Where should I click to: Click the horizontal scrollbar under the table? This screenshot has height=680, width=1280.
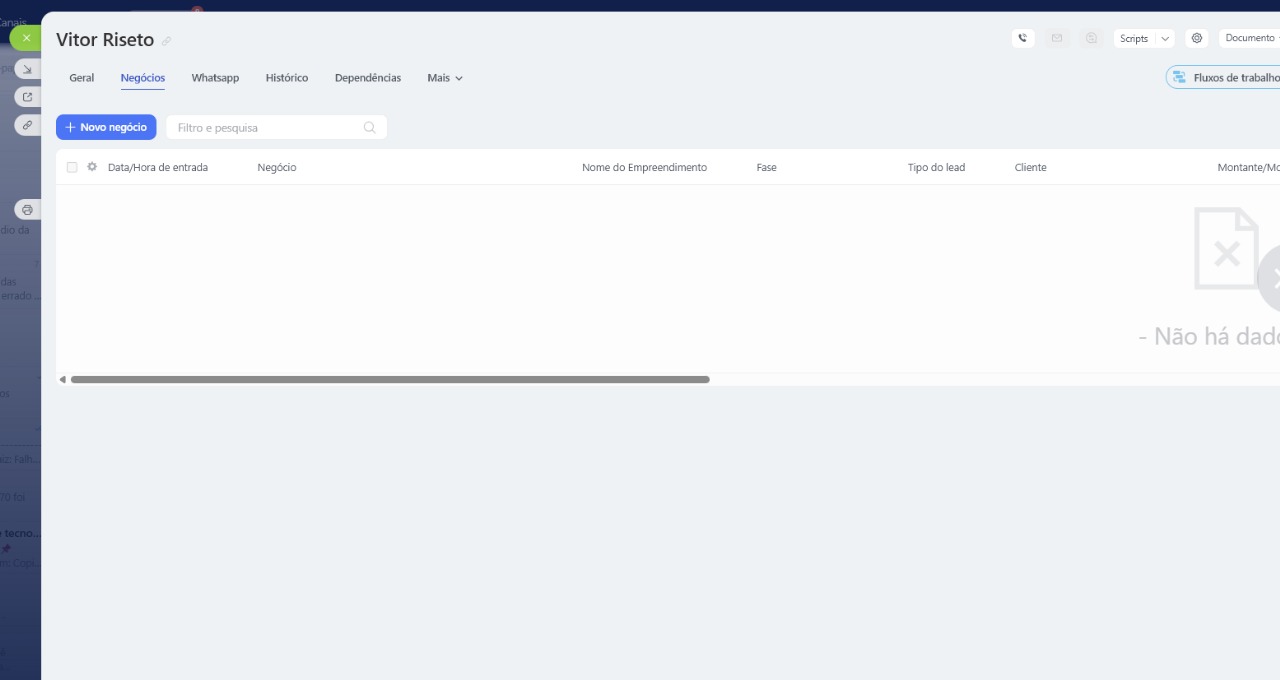[x=390, y=380]
